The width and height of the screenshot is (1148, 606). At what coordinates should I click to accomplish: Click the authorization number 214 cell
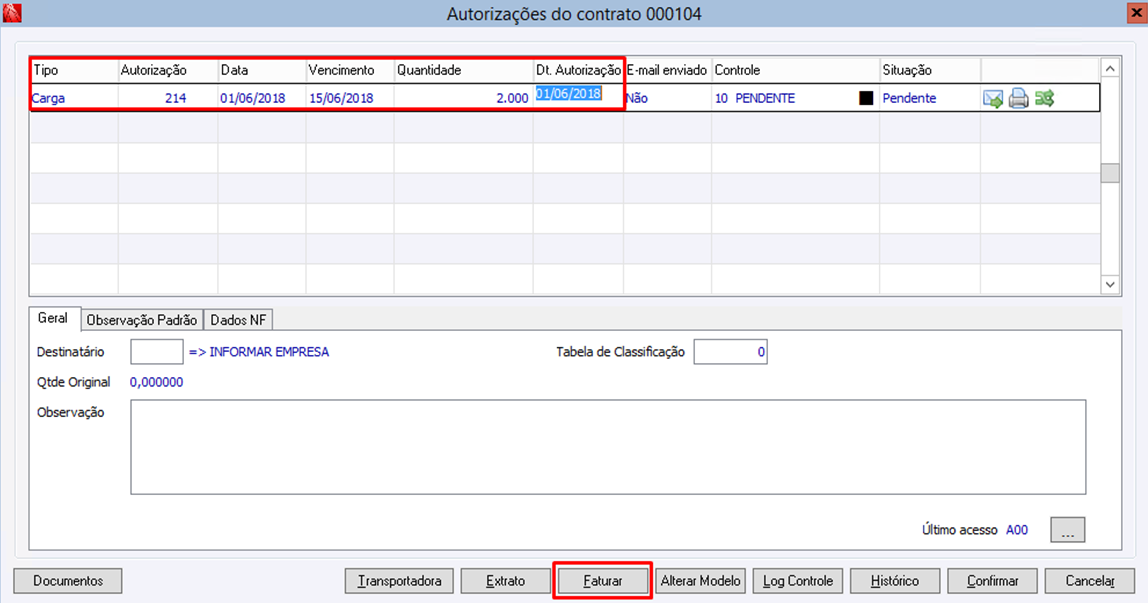(x=168, y=98)
